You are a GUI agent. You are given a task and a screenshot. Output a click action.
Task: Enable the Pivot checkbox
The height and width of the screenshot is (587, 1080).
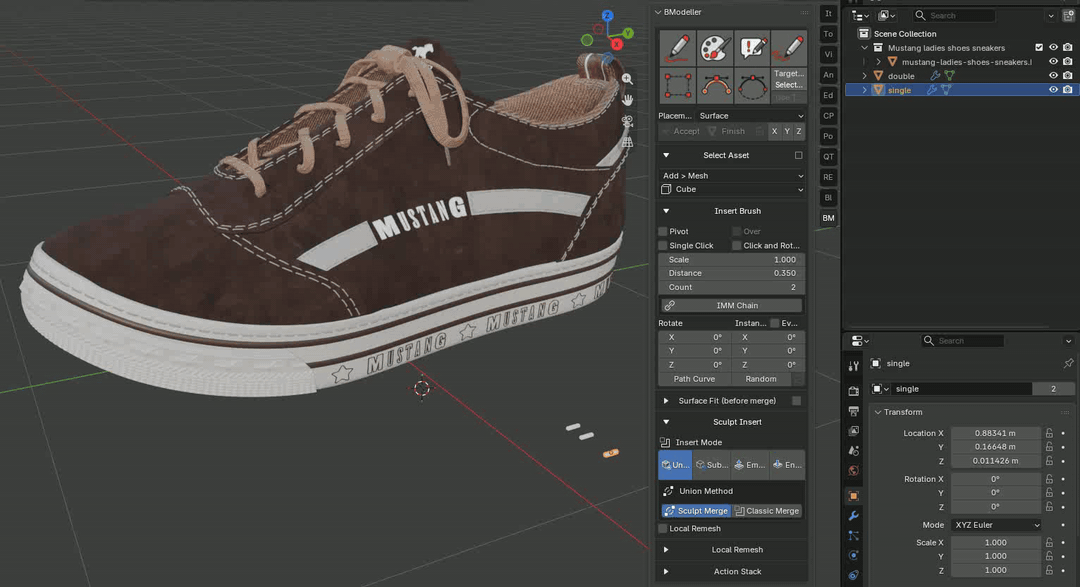(663, 231)
